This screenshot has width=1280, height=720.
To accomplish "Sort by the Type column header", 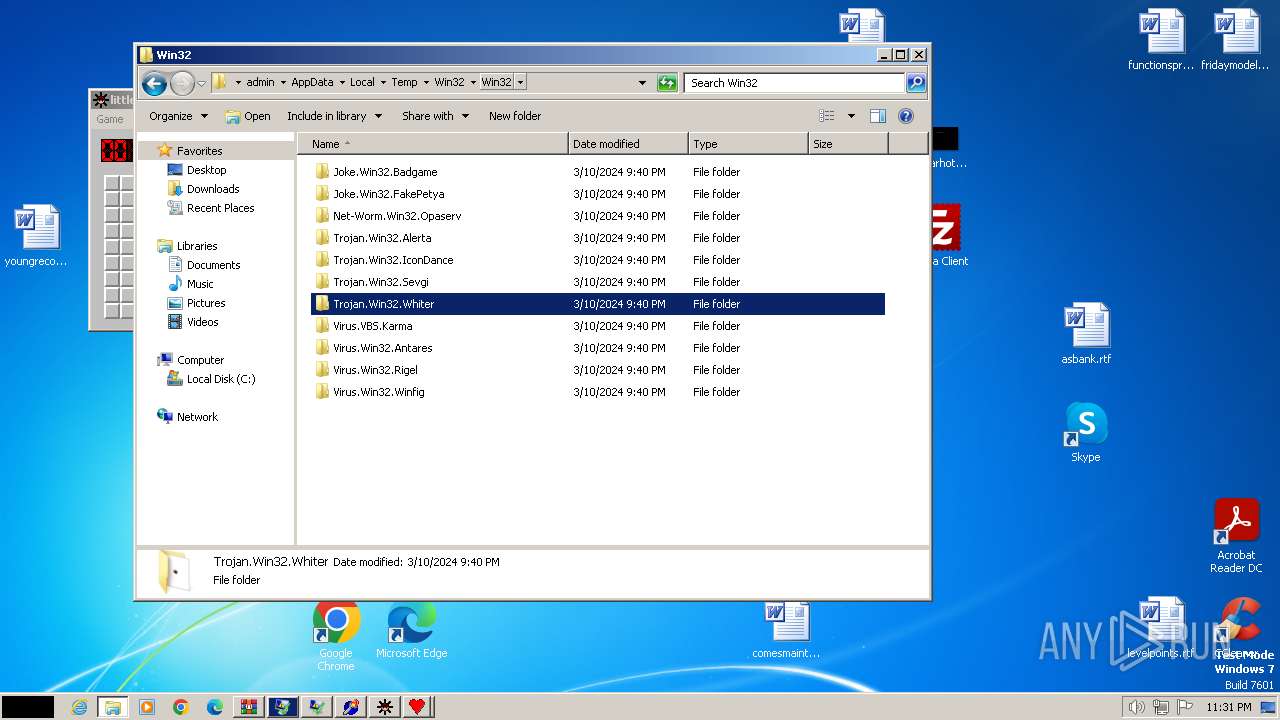I will tap(748, 144).
